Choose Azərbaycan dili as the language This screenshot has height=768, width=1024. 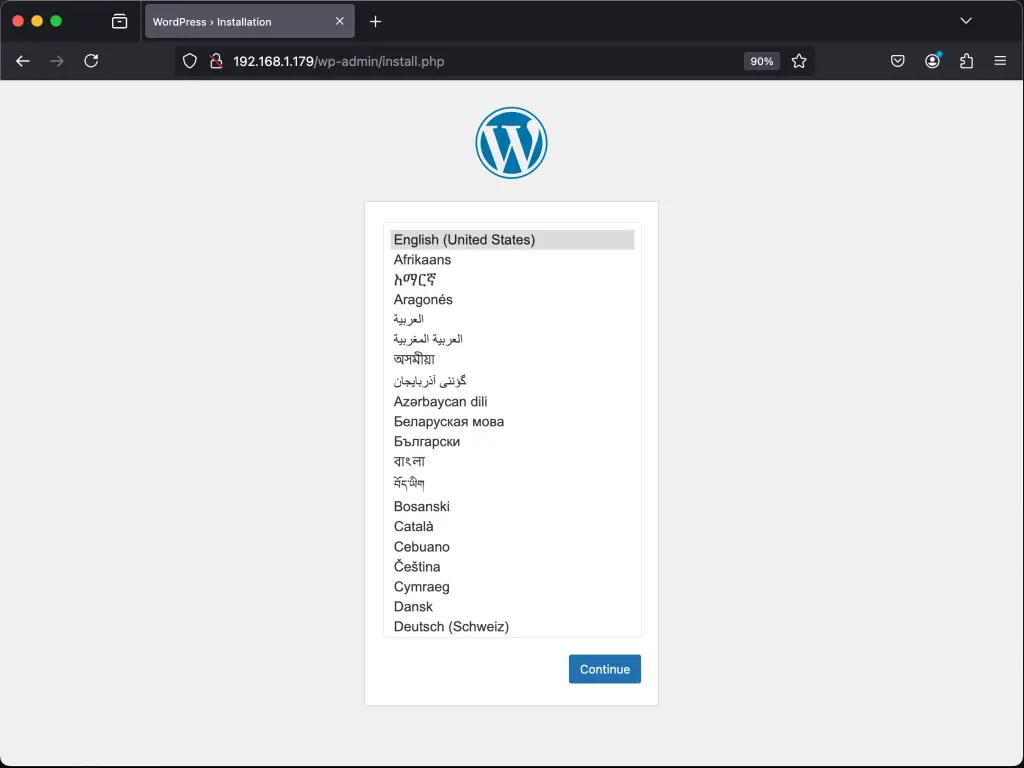(440, 401)
